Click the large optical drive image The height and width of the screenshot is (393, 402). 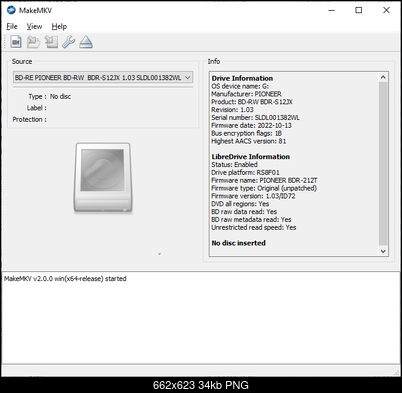click(x=103, y=178)
